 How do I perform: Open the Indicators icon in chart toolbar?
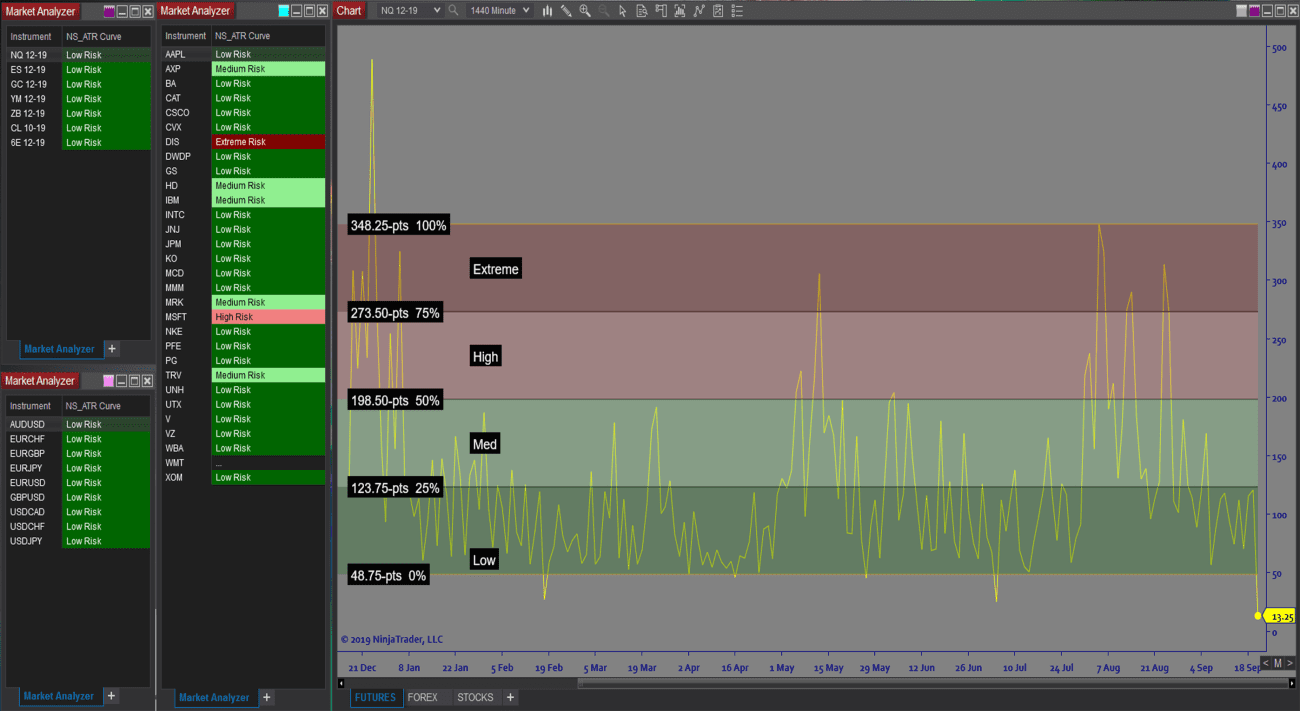[x=699, y=11]
